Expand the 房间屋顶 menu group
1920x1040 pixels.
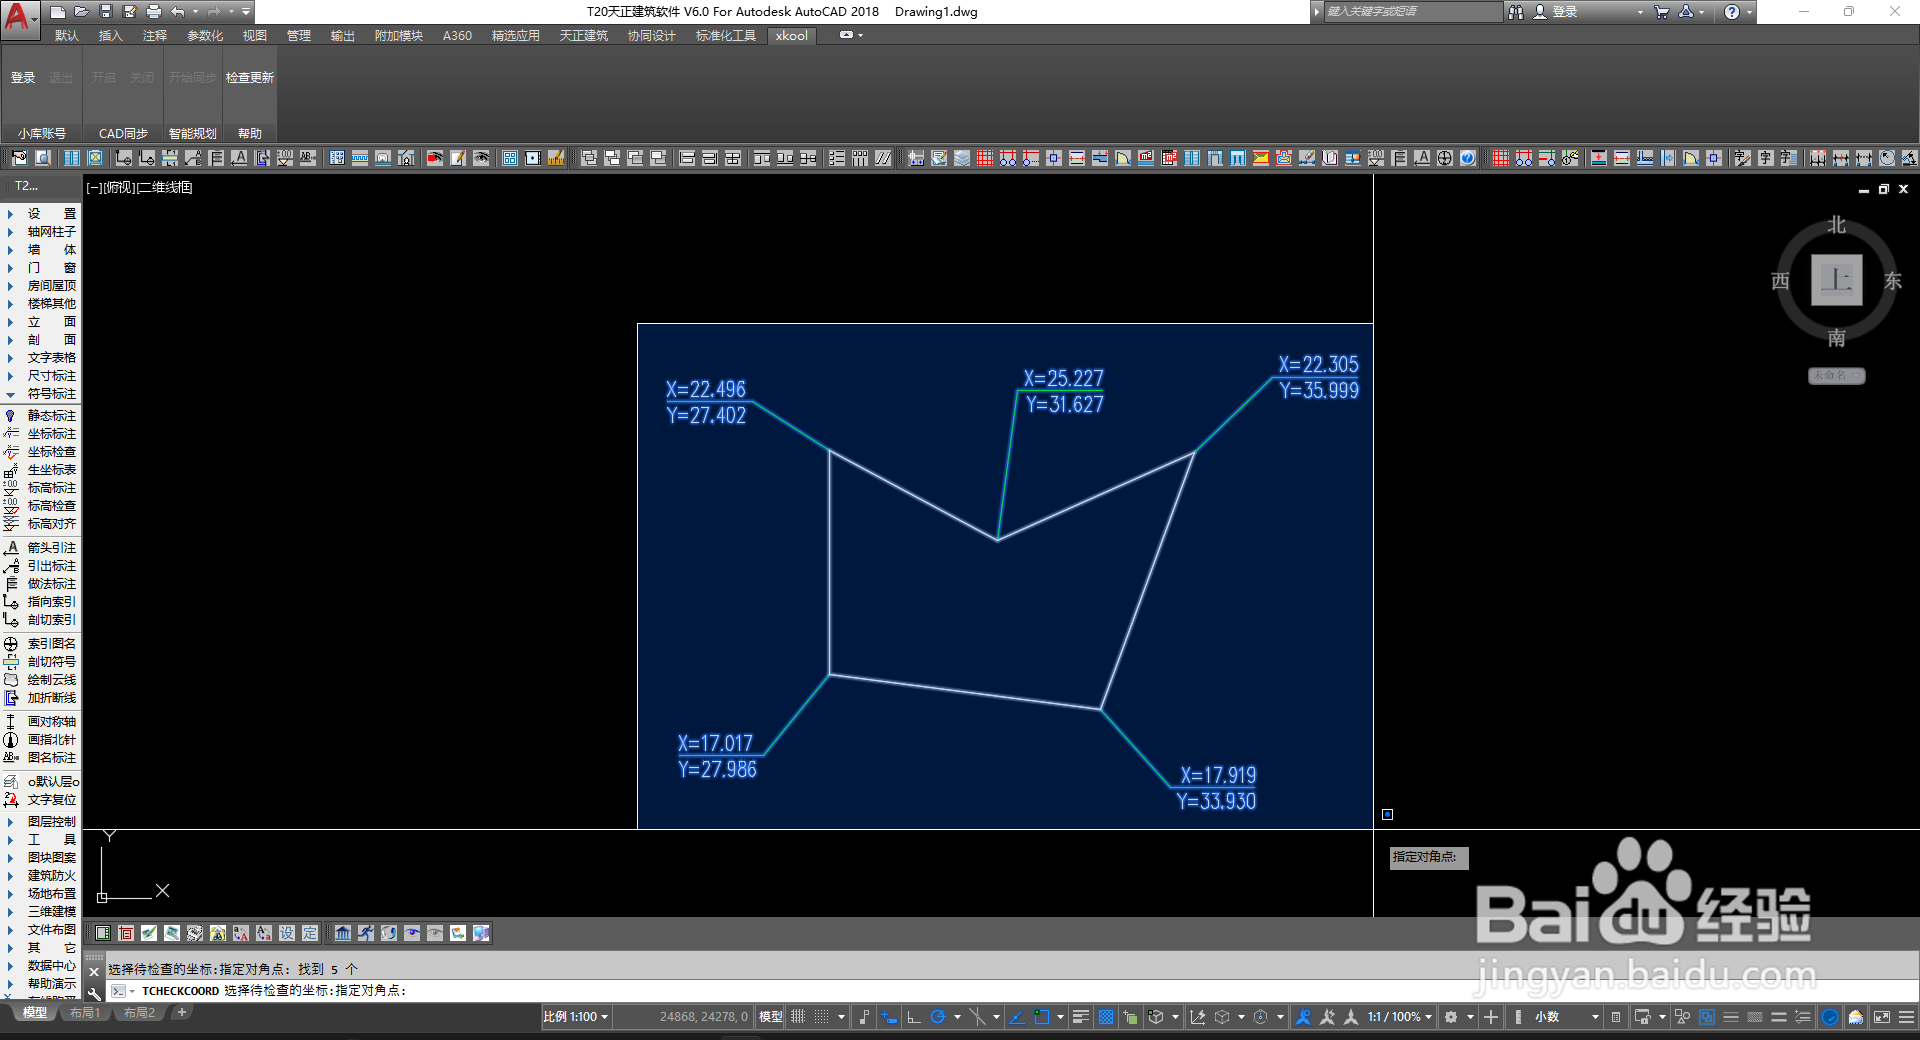pos(40,286)
